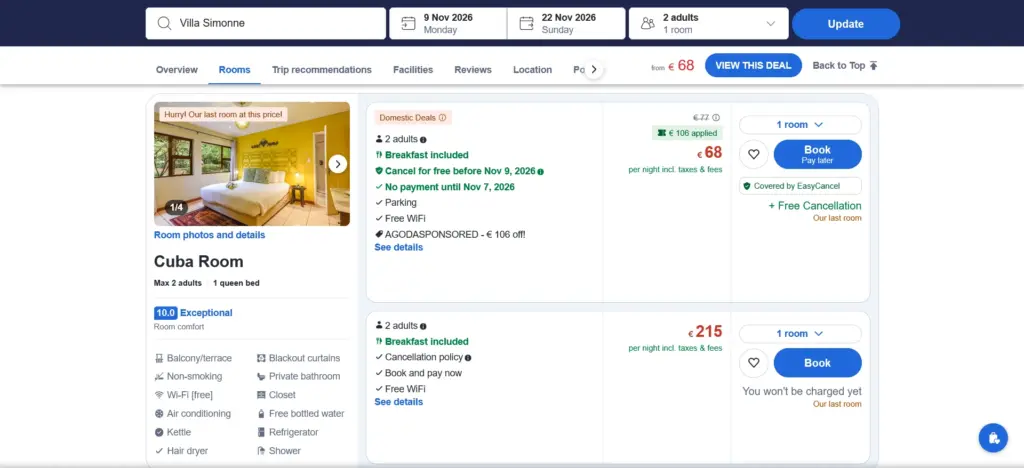Open the 22 Nov 2026 check-out date
The width and height of the screenshot is (1024, 468).
(x=566, y=23)
